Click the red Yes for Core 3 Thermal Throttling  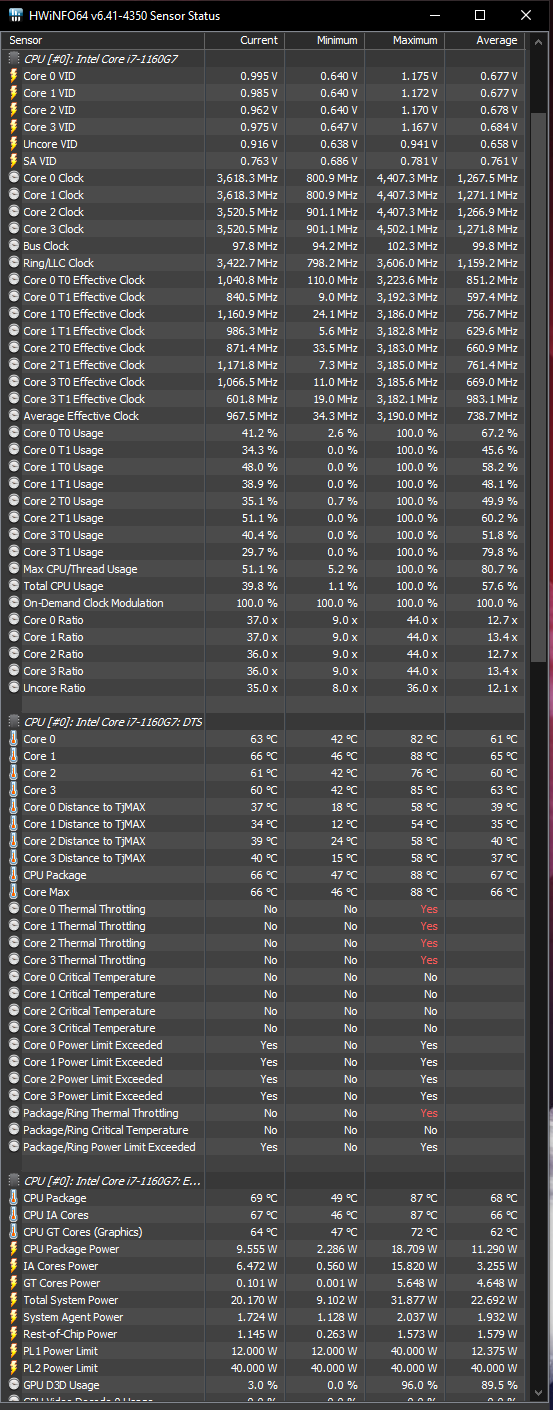(429, 960)
